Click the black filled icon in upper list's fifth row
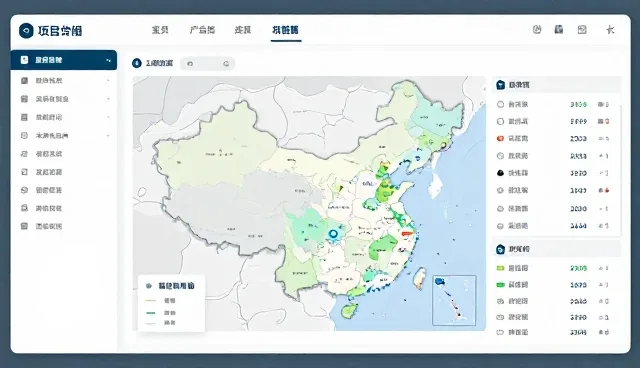The height and width of the screenshot is (368, 640). point(500,173)
